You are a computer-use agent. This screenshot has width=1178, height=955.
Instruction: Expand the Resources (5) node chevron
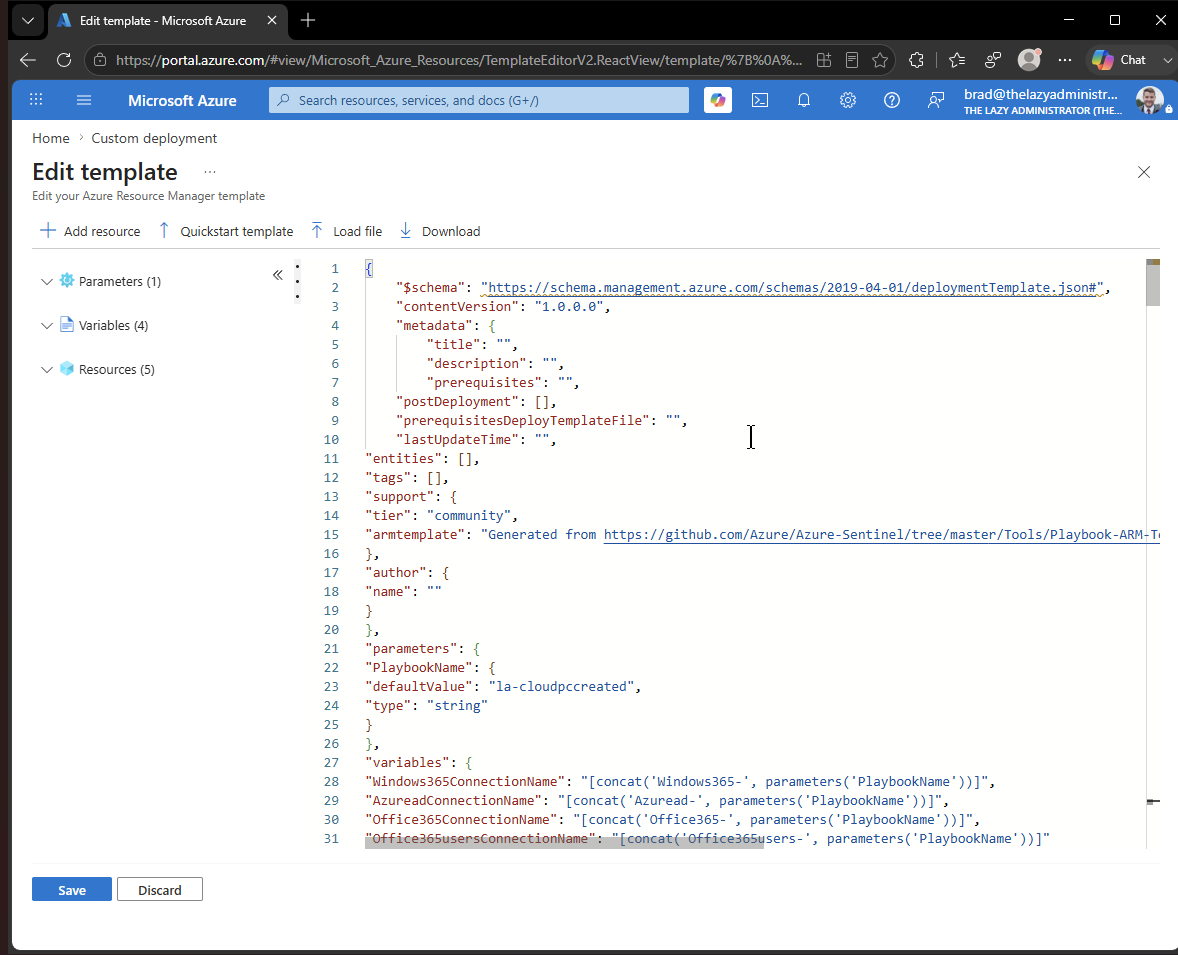click(47, 370)
